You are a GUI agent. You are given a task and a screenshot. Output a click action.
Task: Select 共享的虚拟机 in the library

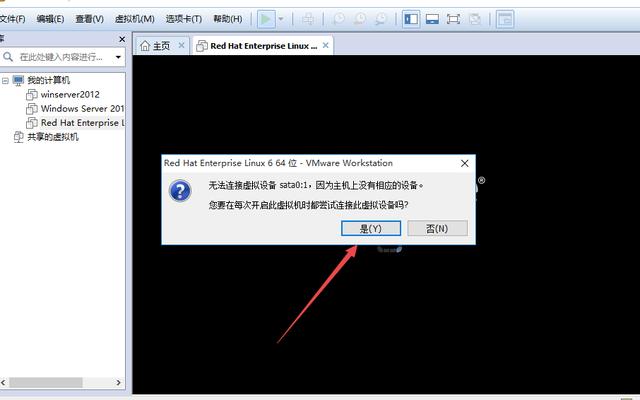click(53, 137)
